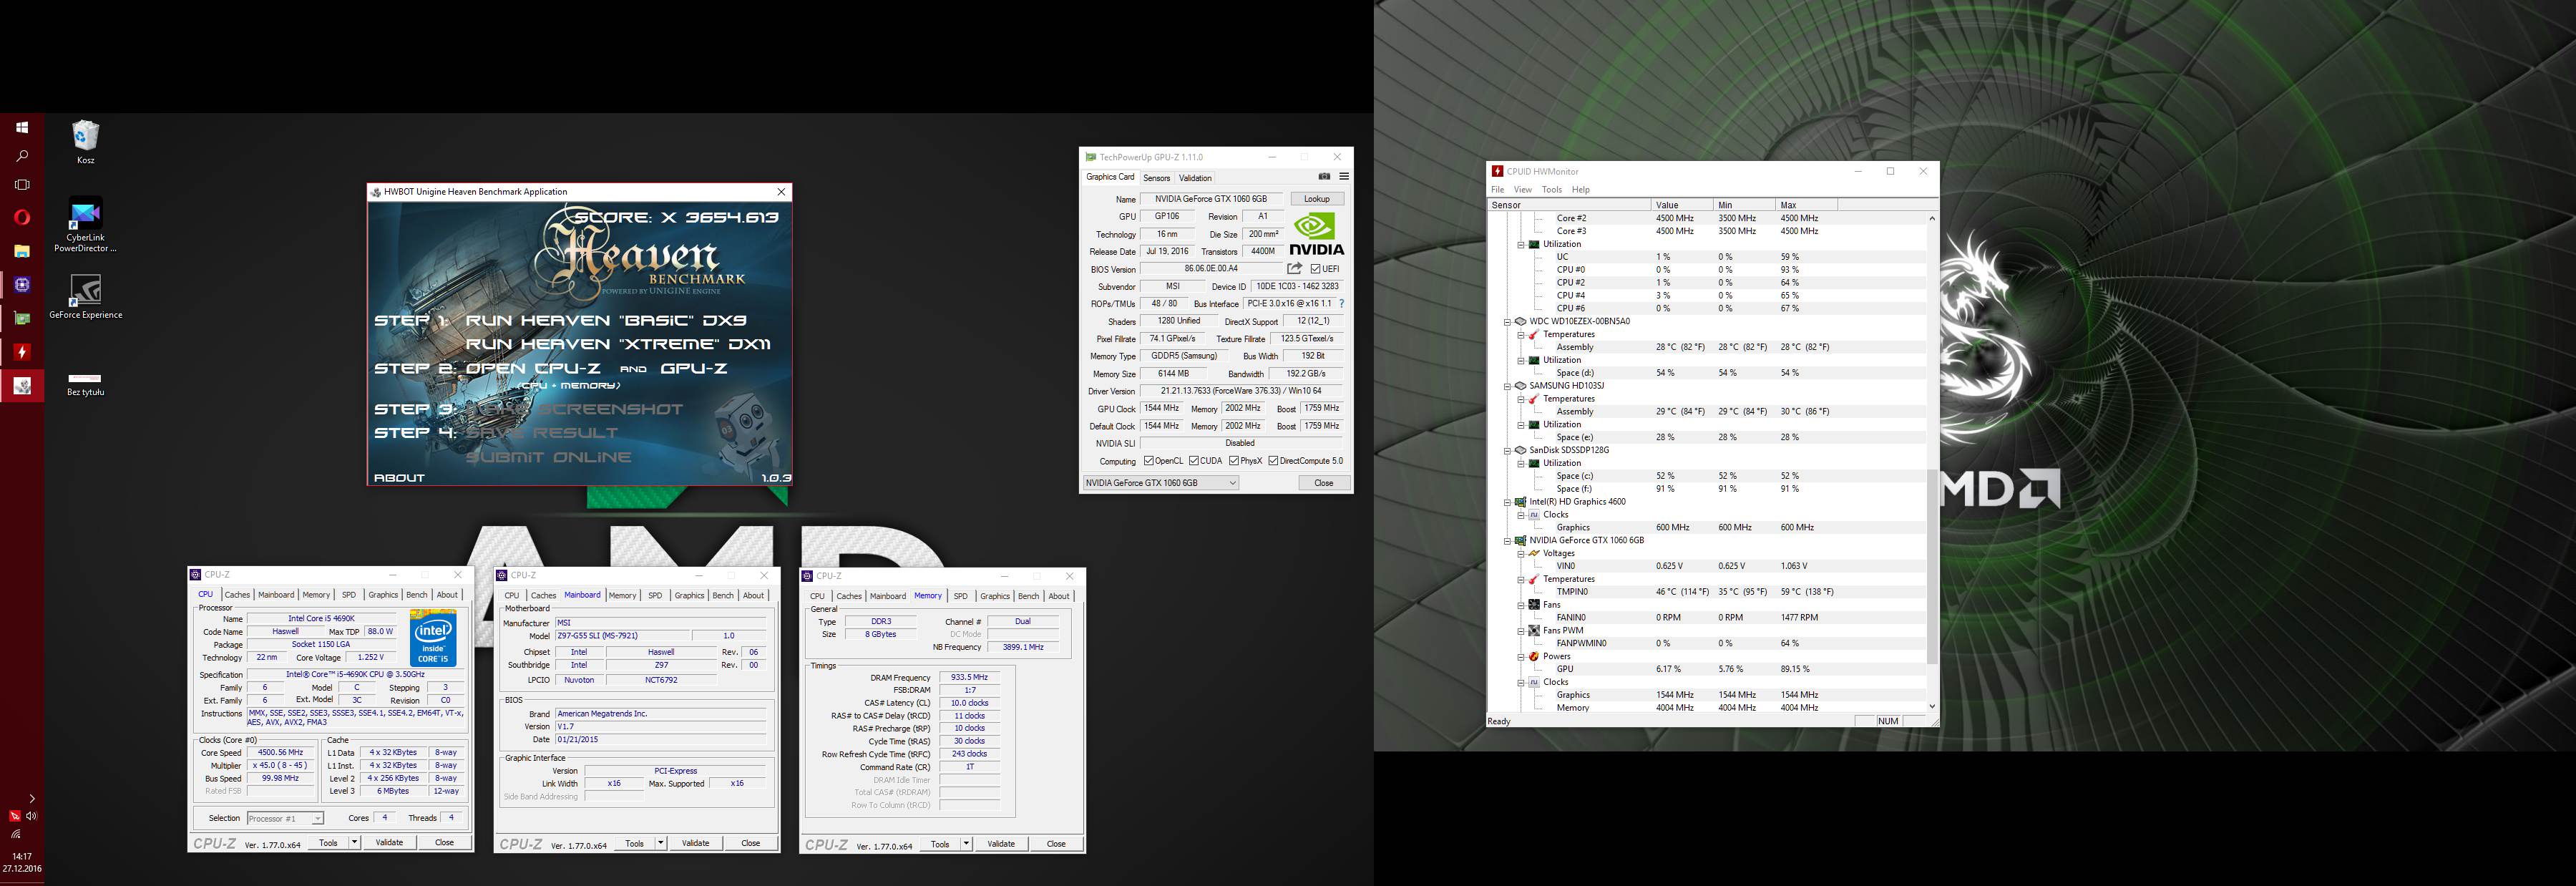Viewport: 2576px width, 886px height.
Task: Click Lookup button in GPU-Z
Action: pos(1317,199)
